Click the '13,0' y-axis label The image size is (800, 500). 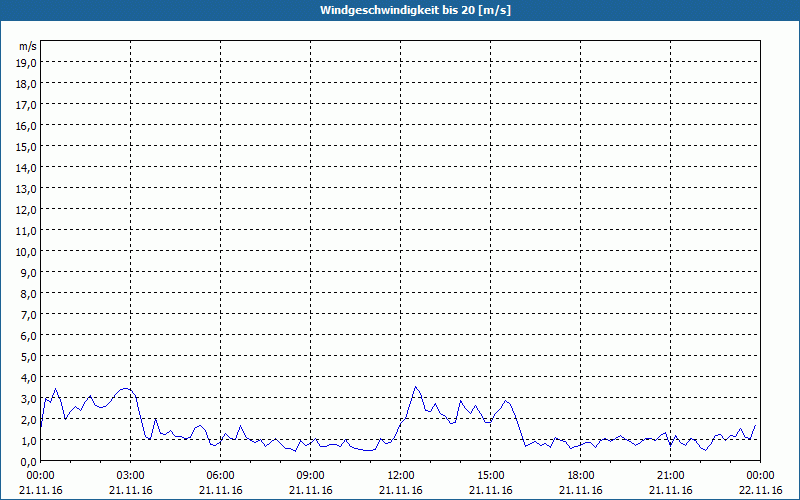click(28, 189)
